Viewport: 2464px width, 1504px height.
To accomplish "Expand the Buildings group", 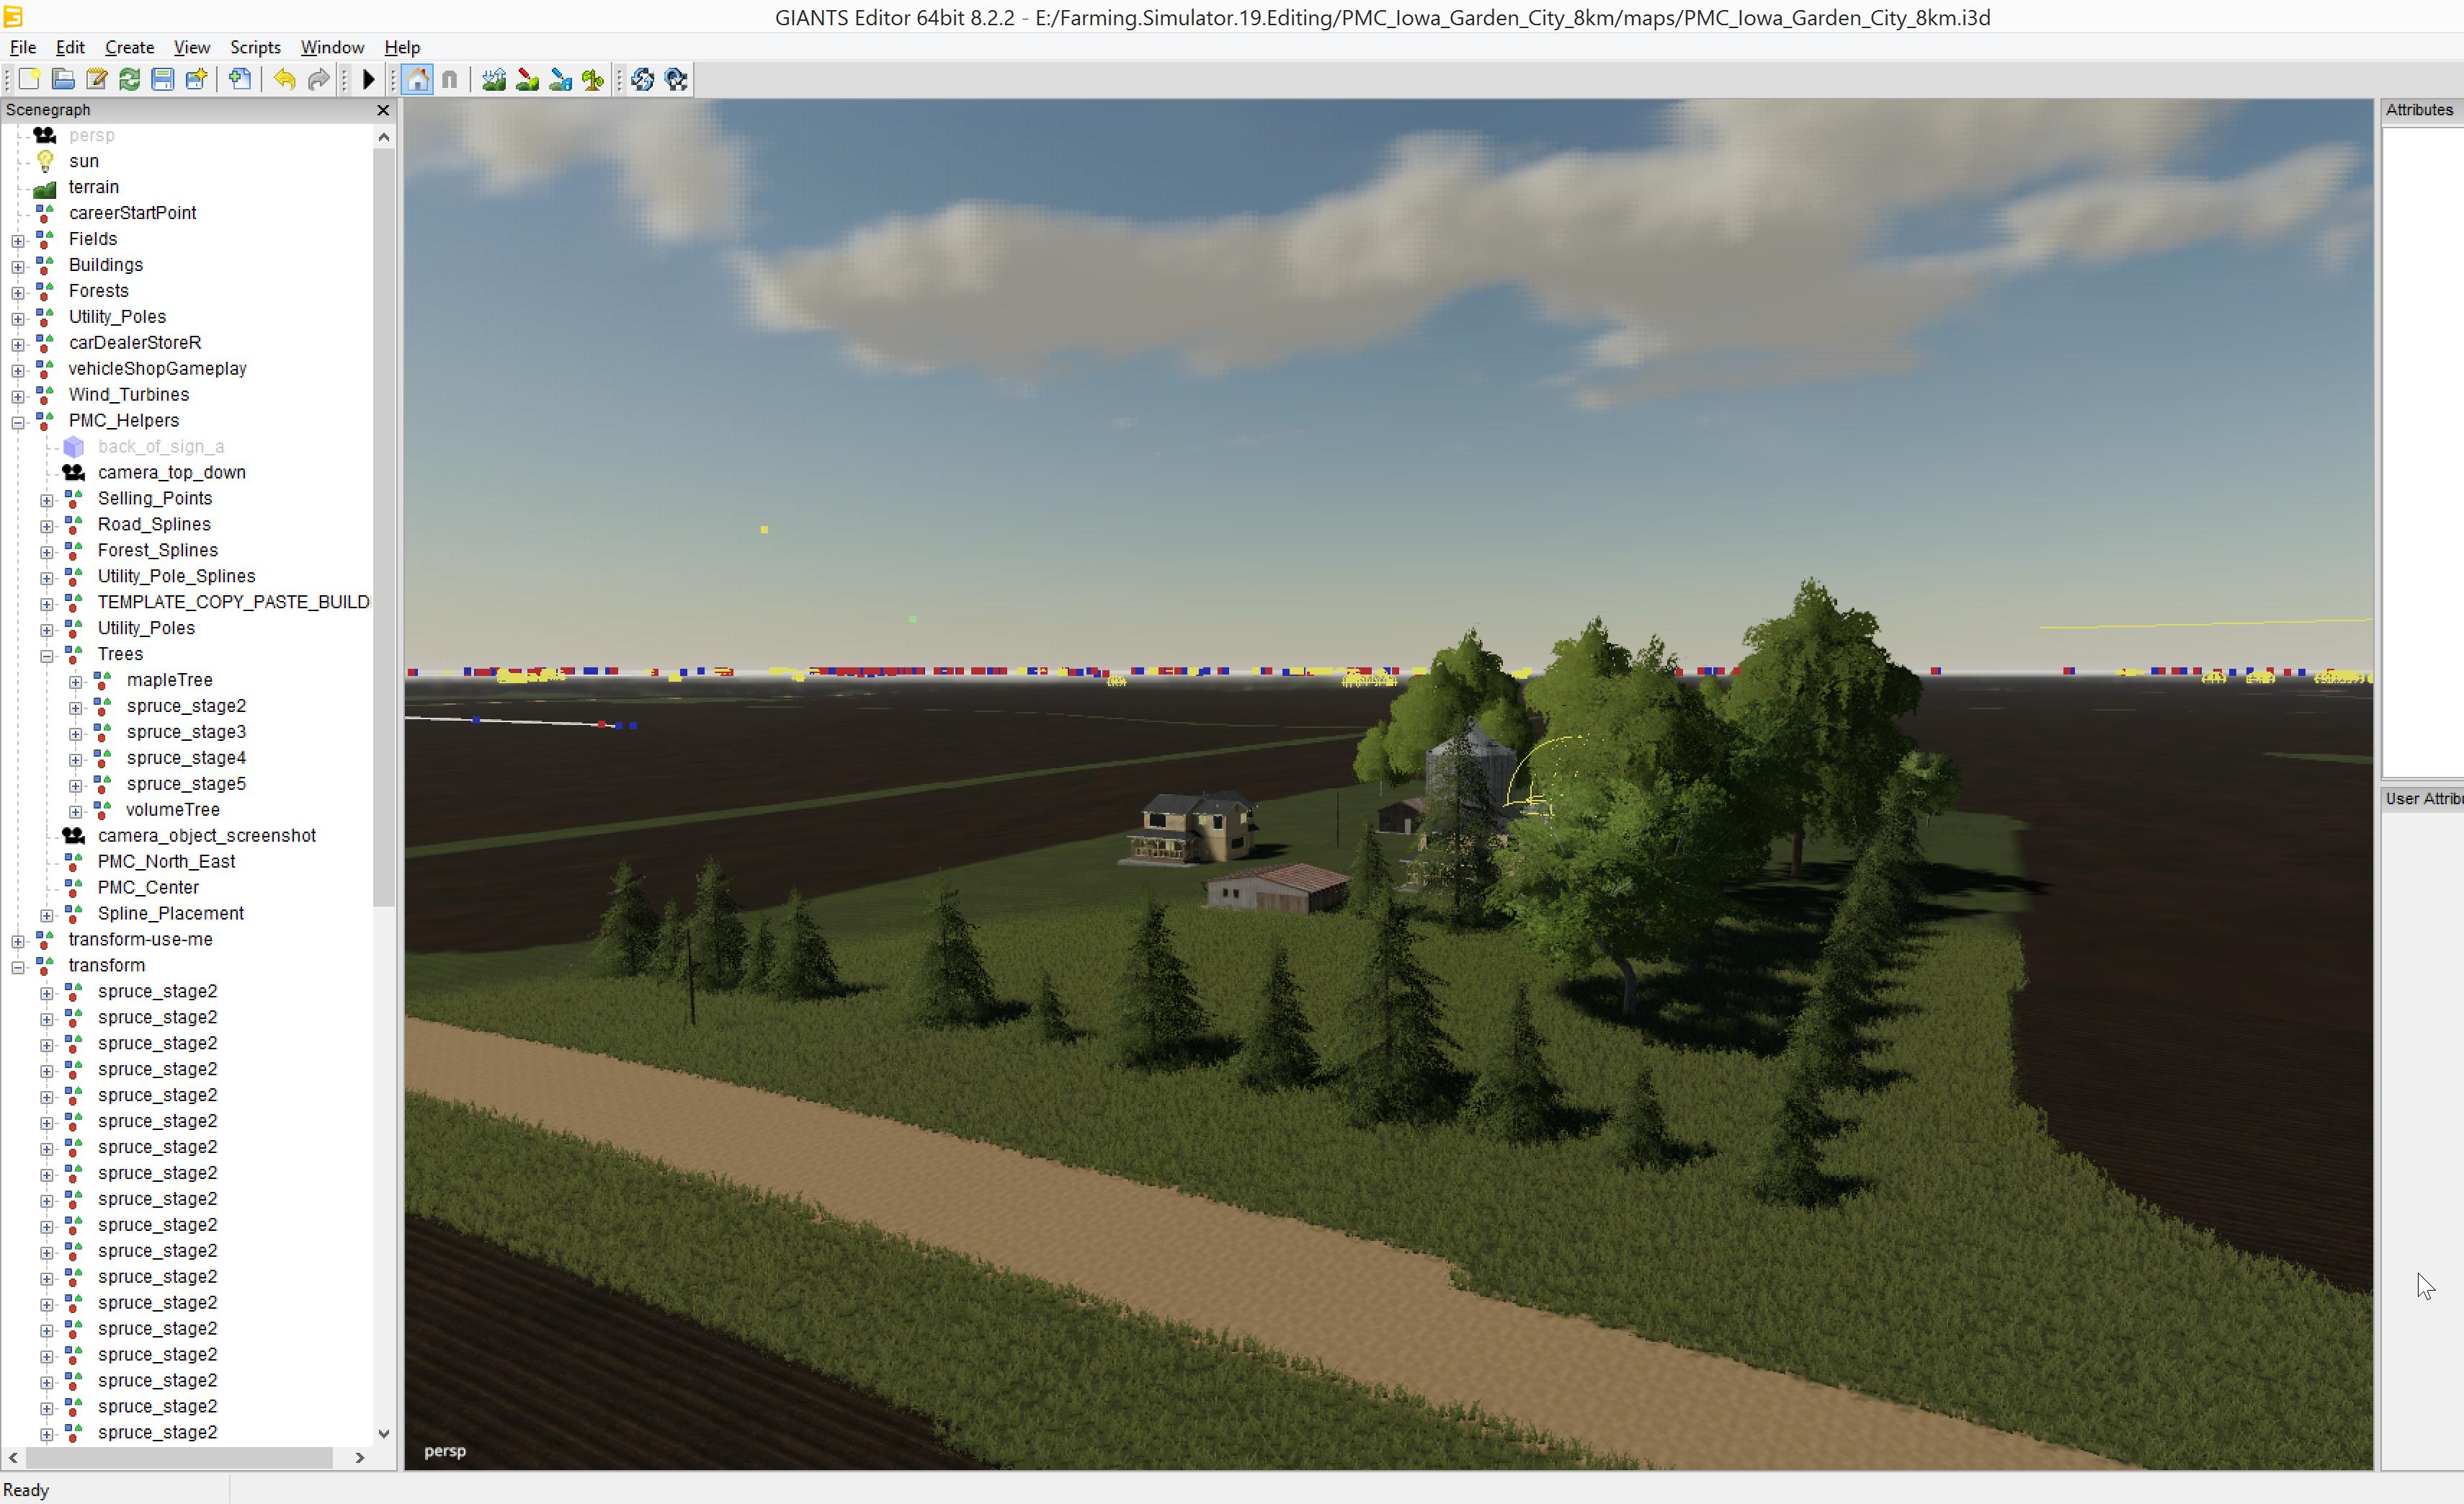I will pos(18,266).
